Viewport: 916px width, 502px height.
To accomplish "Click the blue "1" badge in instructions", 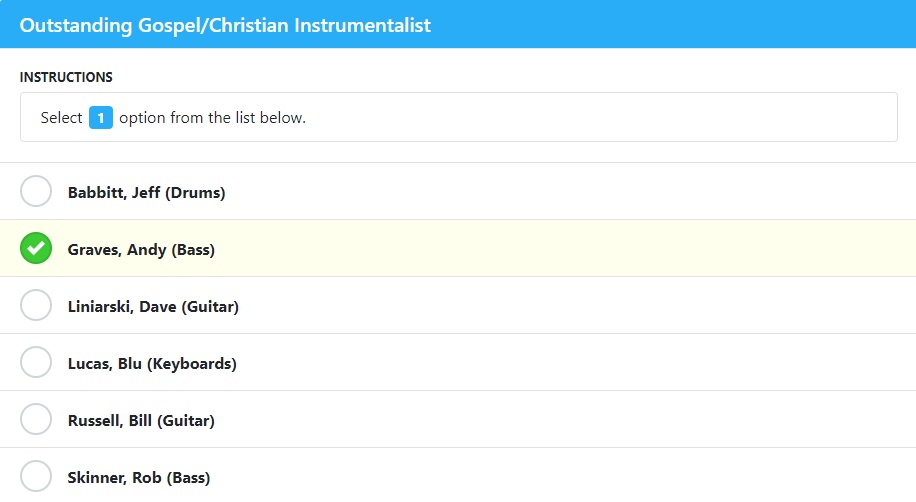I will 100,117.
